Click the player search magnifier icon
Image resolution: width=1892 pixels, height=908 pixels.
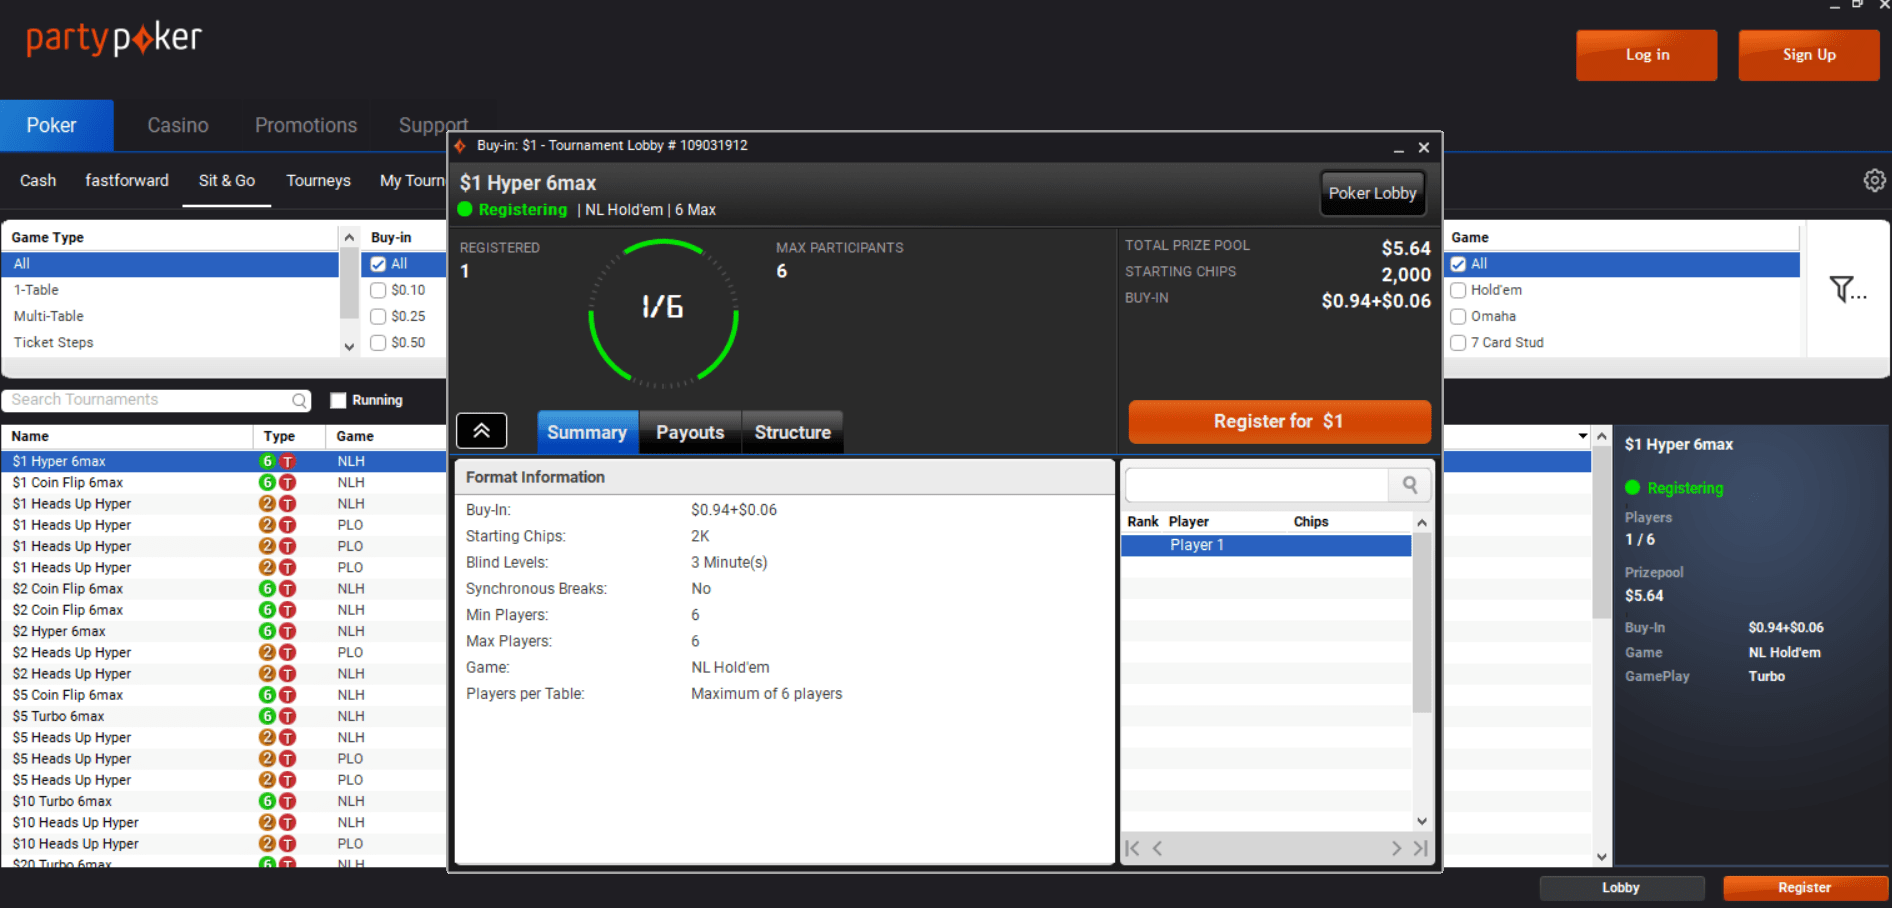tap(1410, 485)
